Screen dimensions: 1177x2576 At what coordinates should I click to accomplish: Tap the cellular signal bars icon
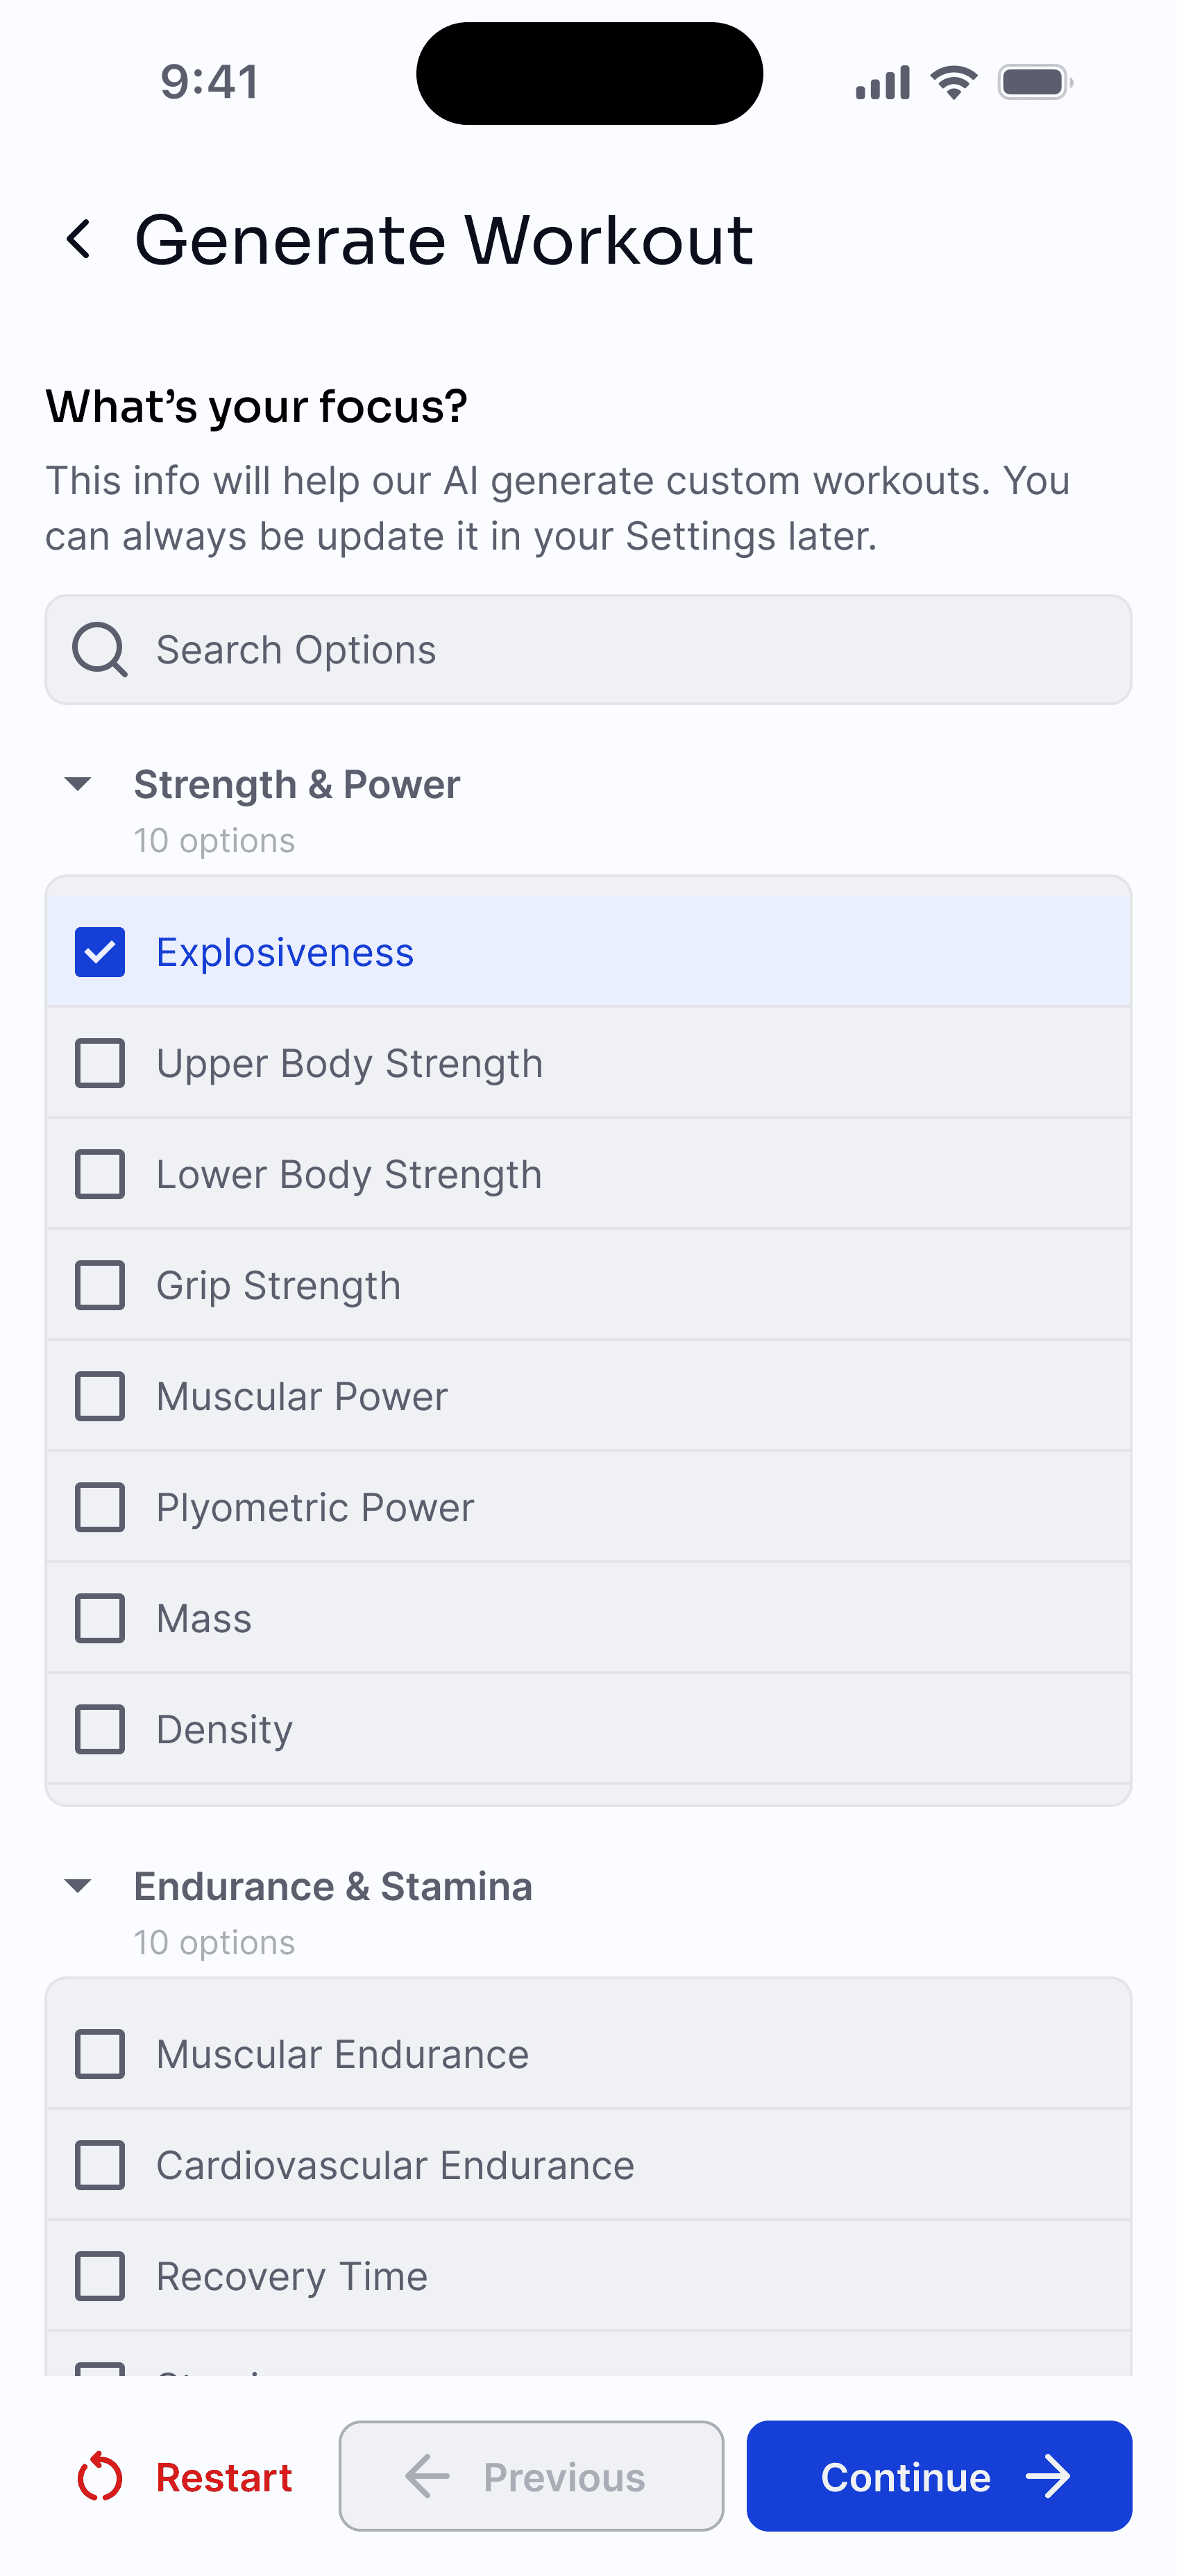pyautogui.click(x=883, y=82)
